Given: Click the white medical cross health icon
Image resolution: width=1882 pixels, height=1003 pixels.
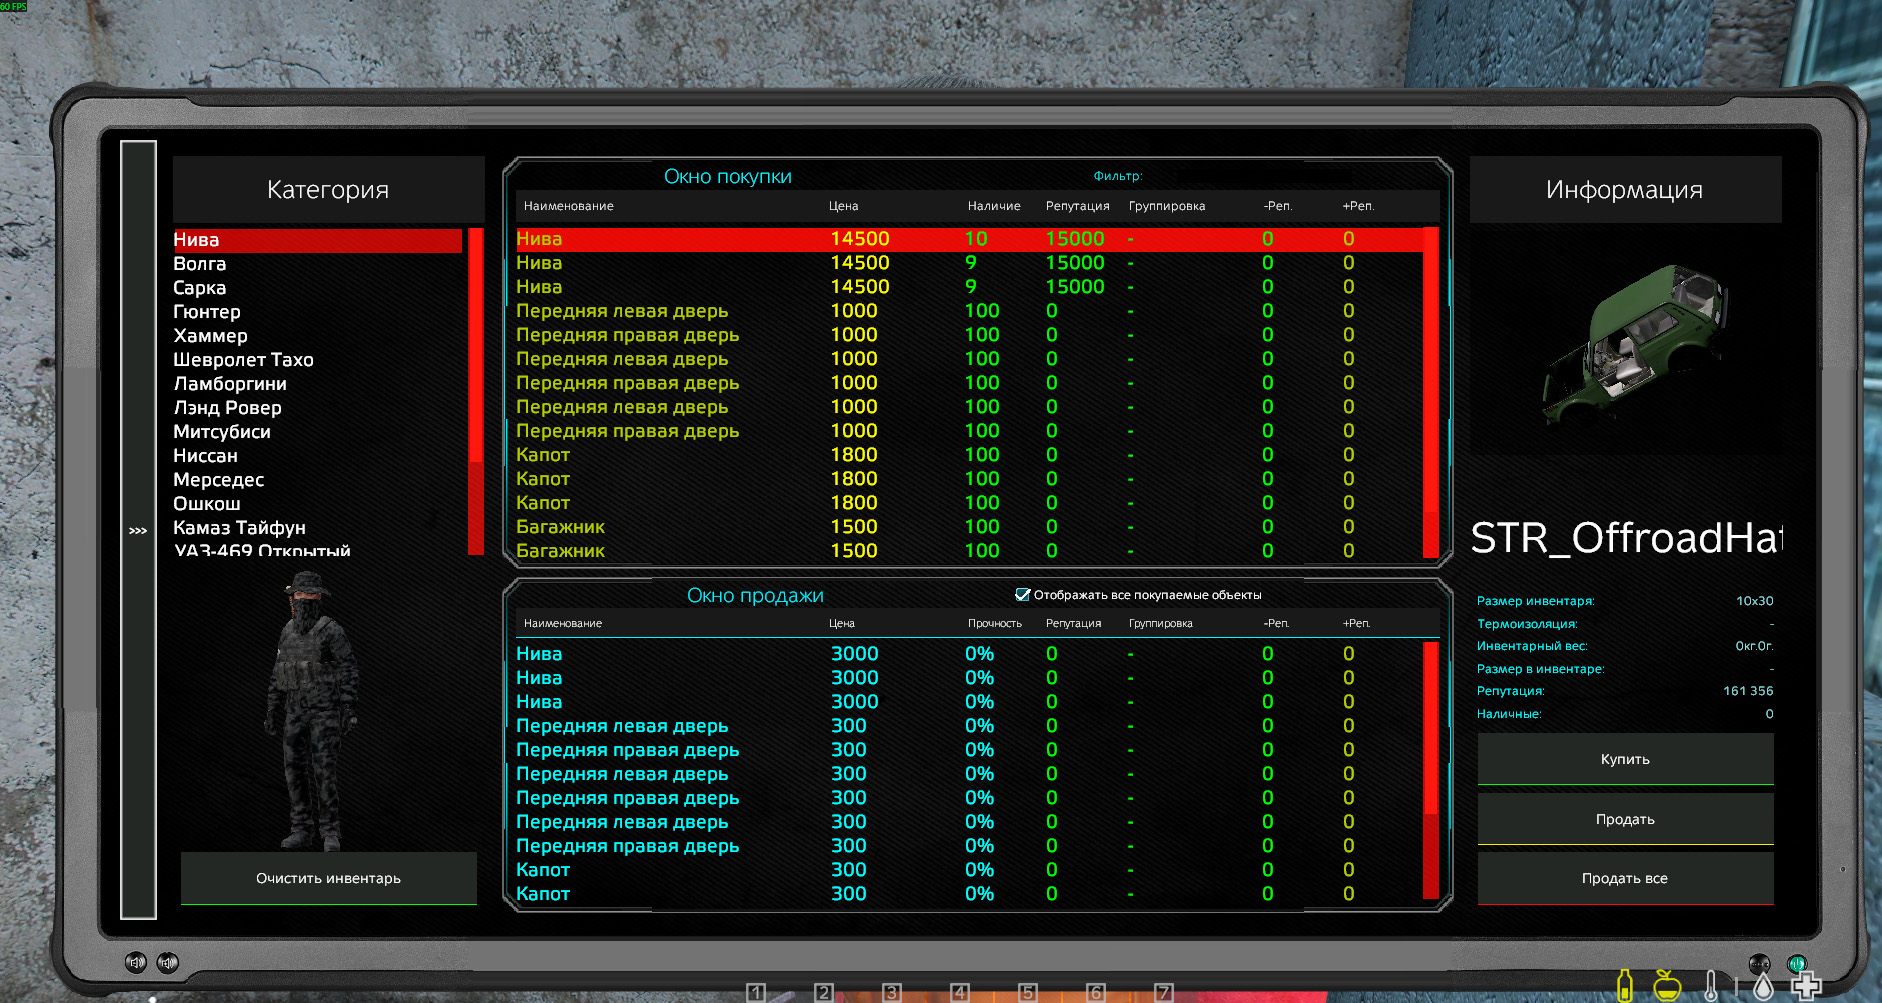Looking at the screenshot, I should (x=1806, y=986).
